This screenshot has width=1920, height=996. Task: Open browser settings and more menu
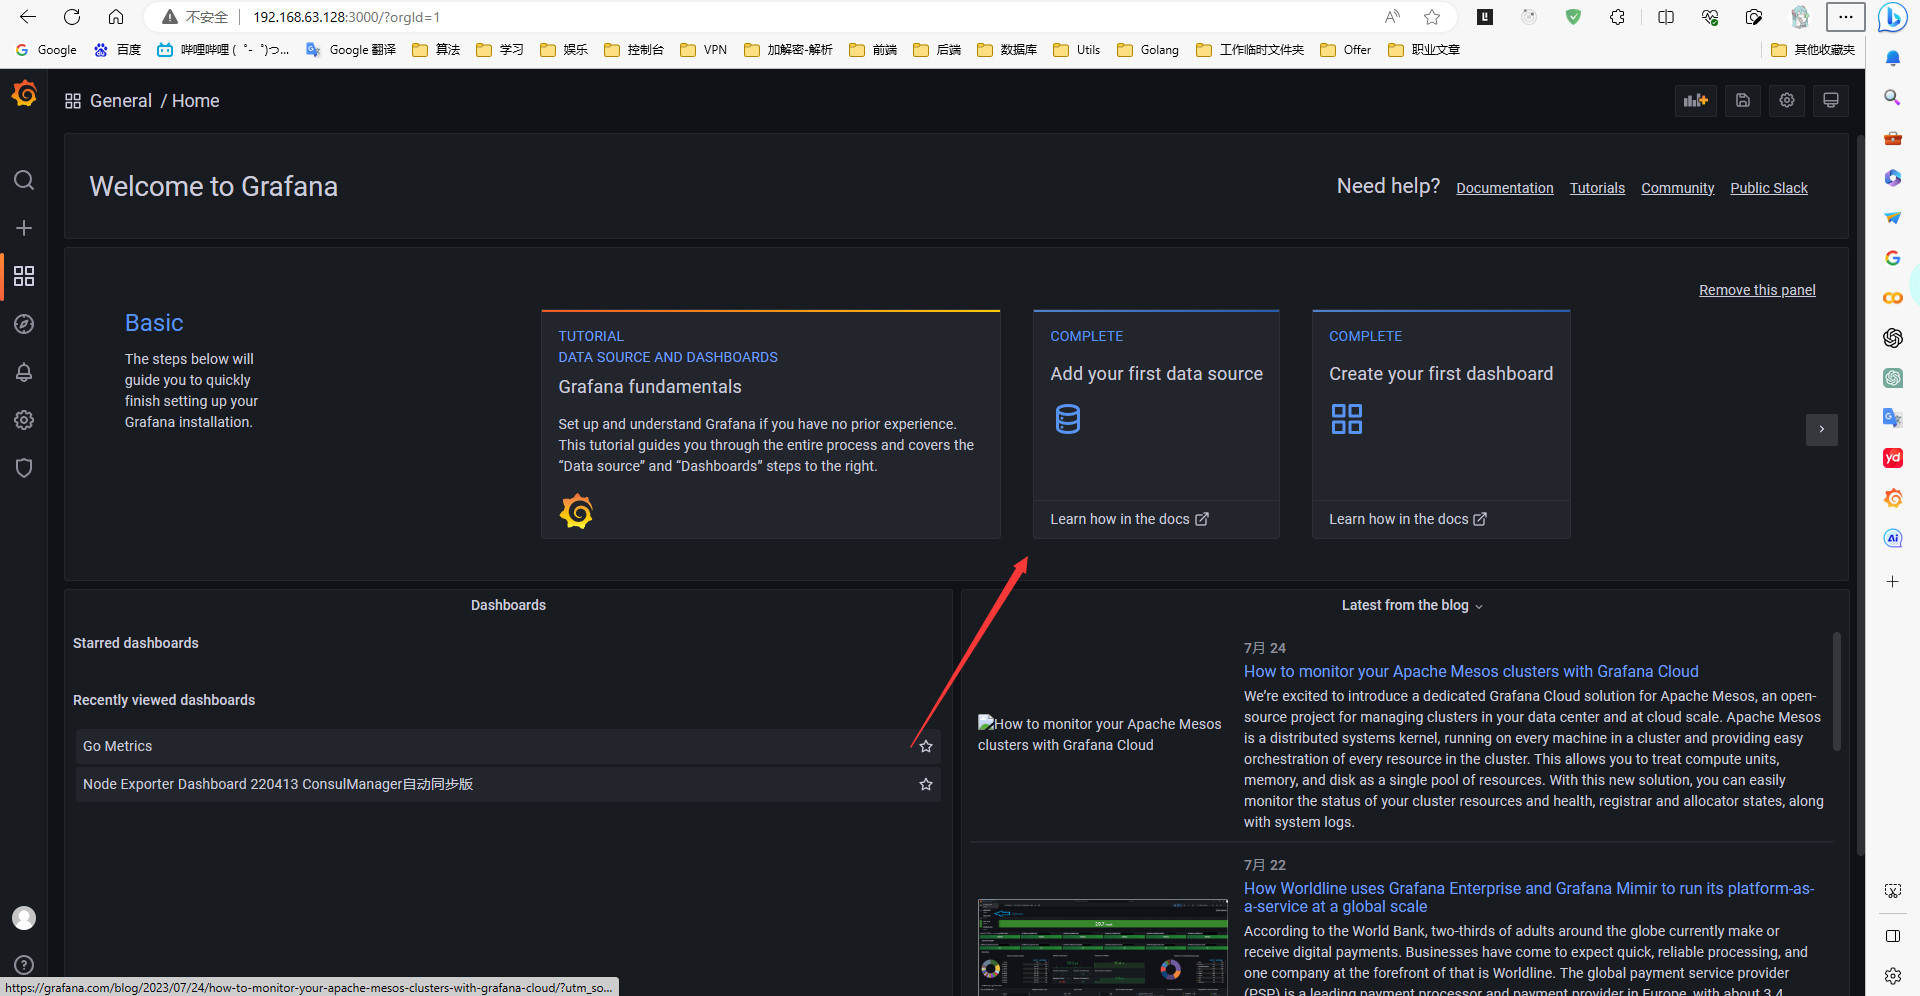(1846, 17)
